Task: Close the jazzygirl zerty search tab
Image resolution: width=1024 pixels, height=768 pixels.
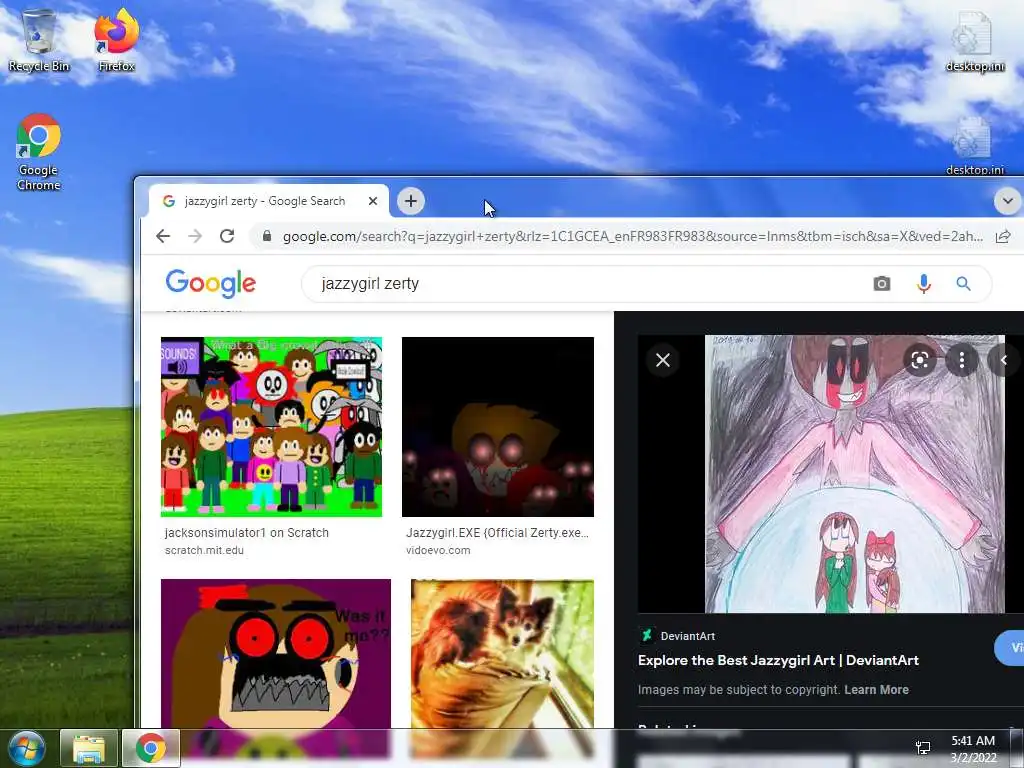Action: pos(373,201)
